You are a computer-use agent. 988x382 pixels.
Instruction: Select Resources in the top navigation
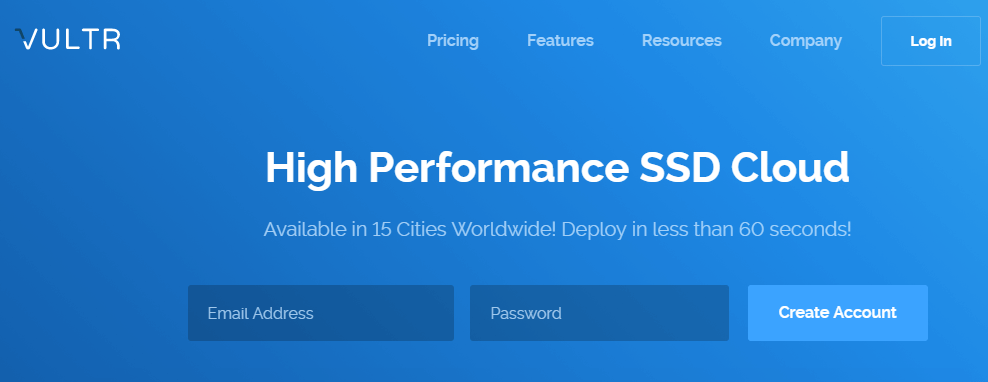click(x=681, y=41)
